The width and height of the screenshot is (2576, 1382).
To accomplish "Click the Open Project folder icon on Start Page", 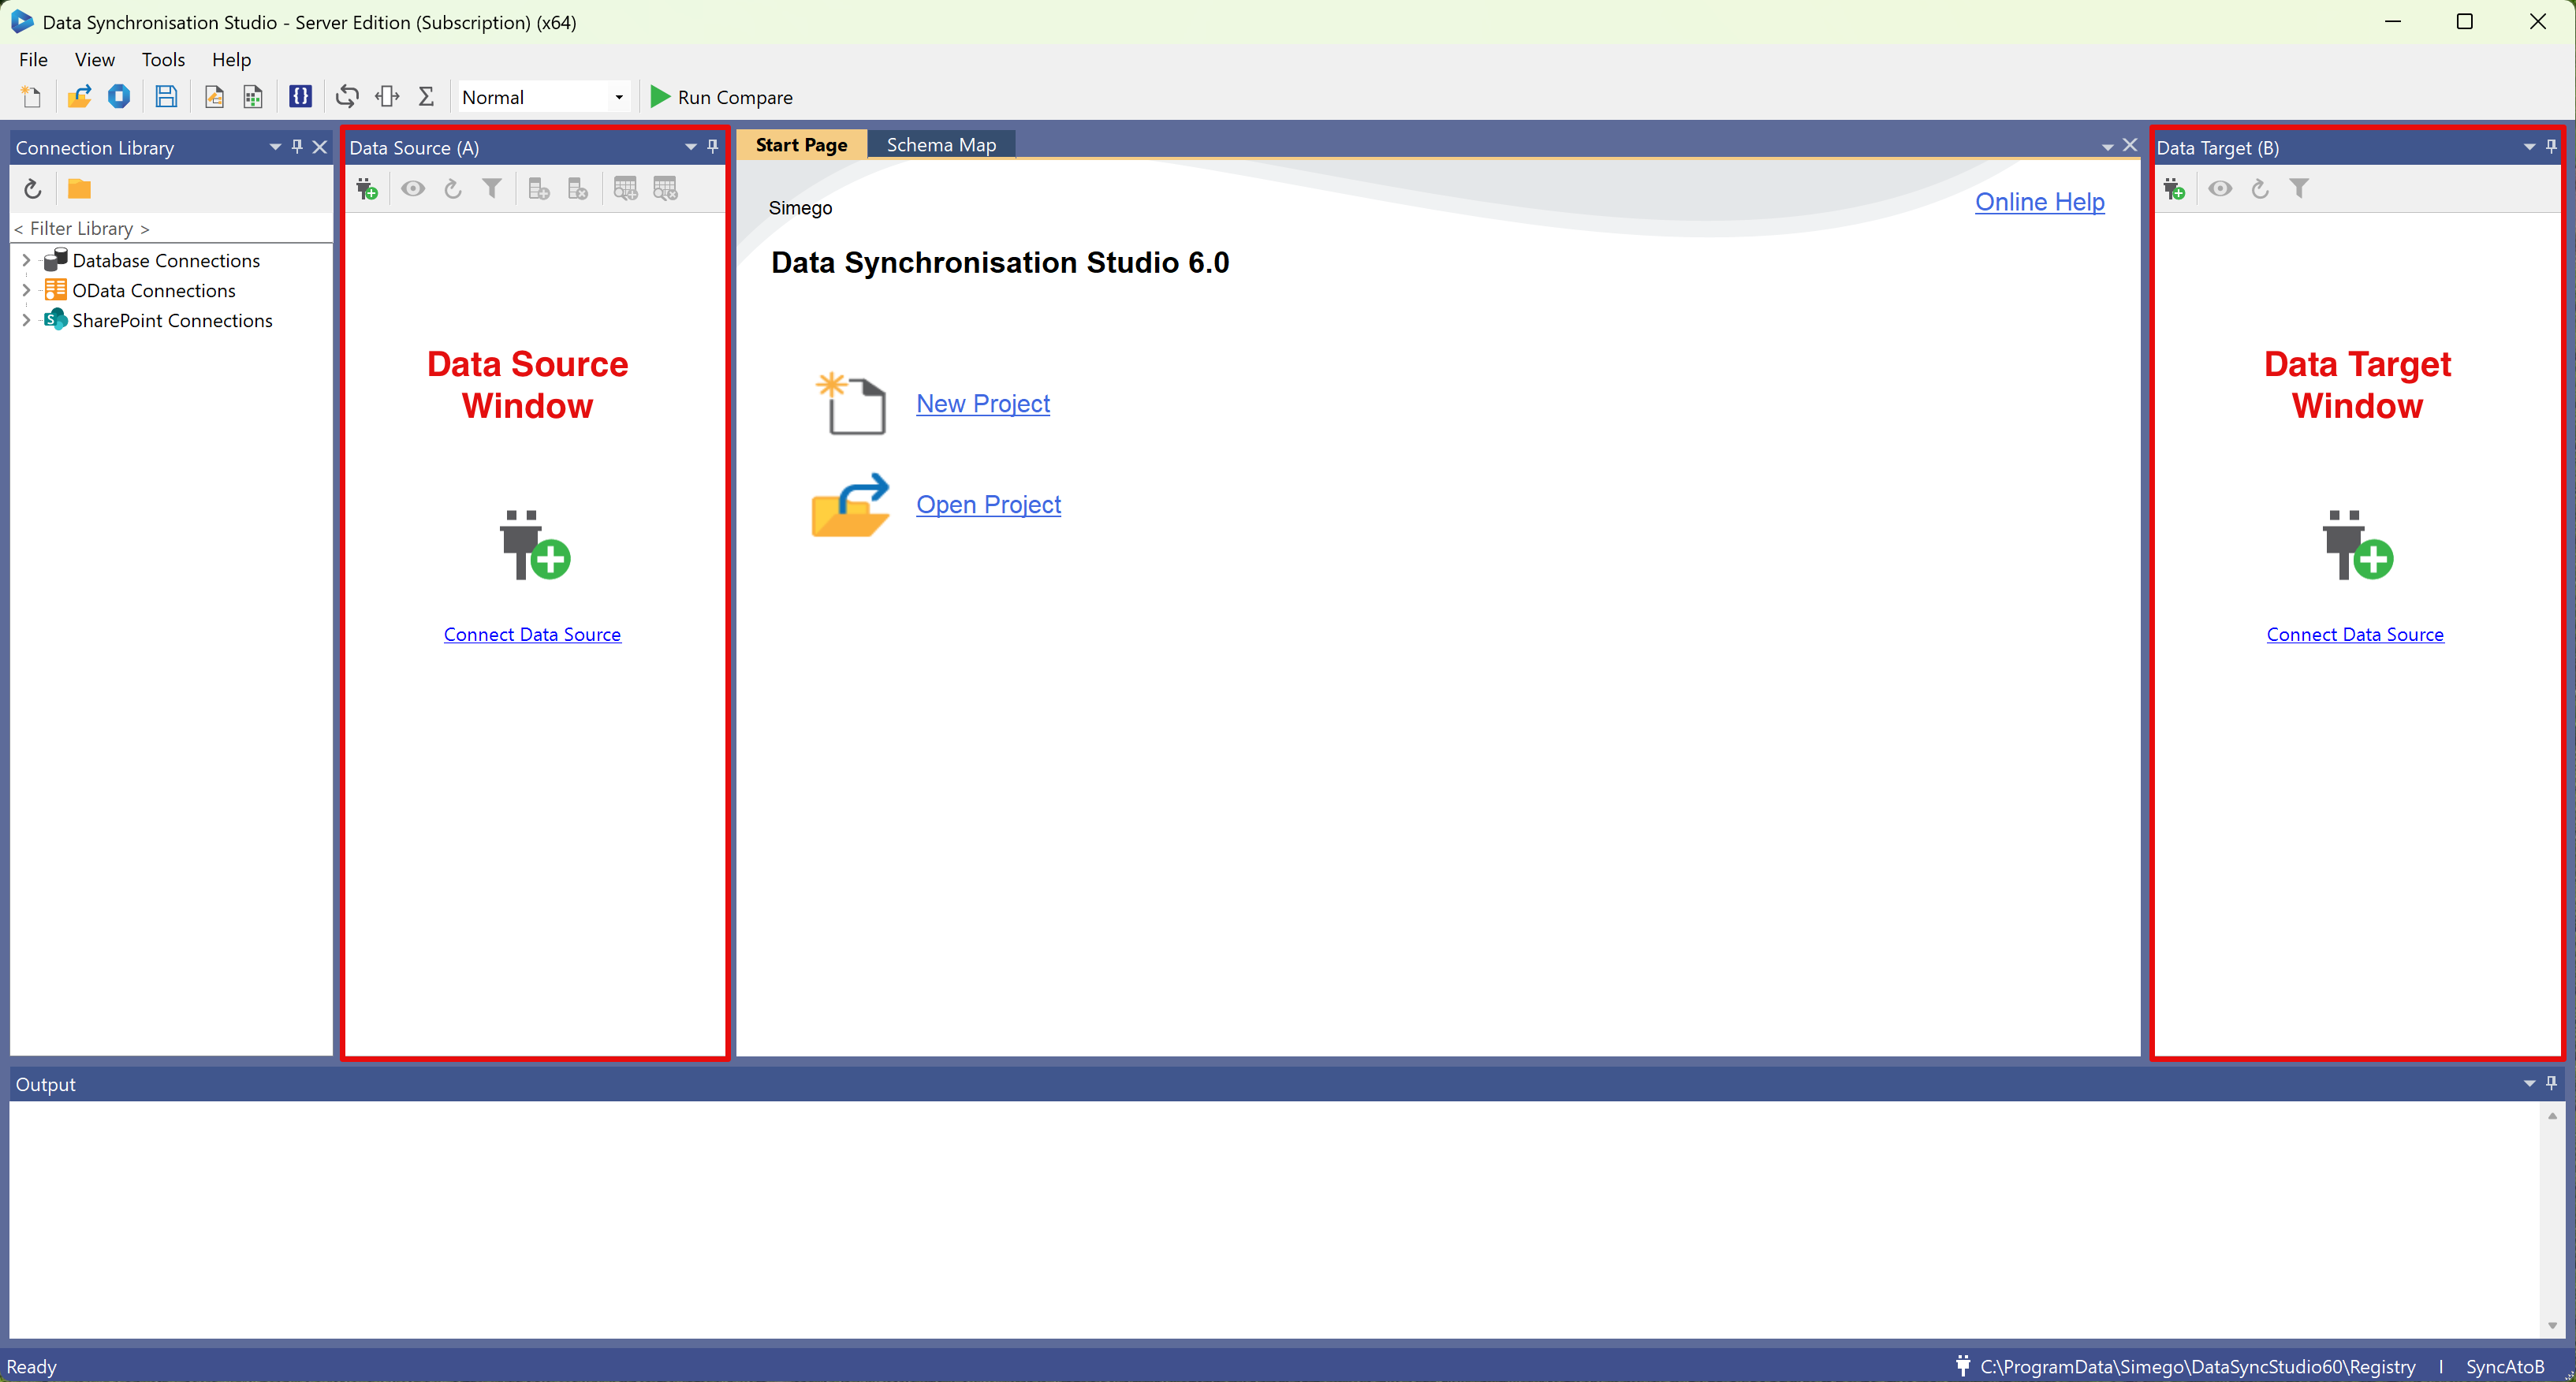I will coord(850,505).
